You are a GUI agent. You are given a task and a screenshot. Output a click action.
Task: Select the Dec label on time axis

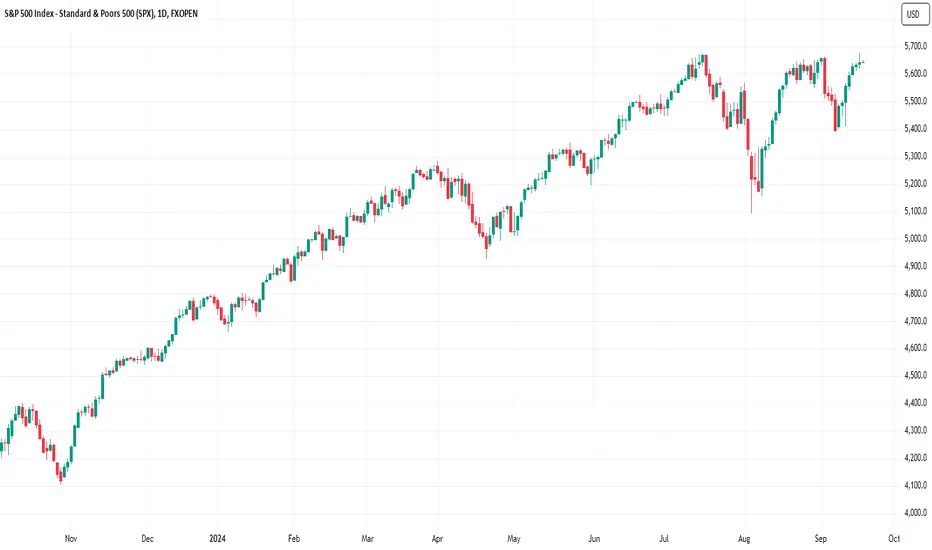tap(147, 539)
